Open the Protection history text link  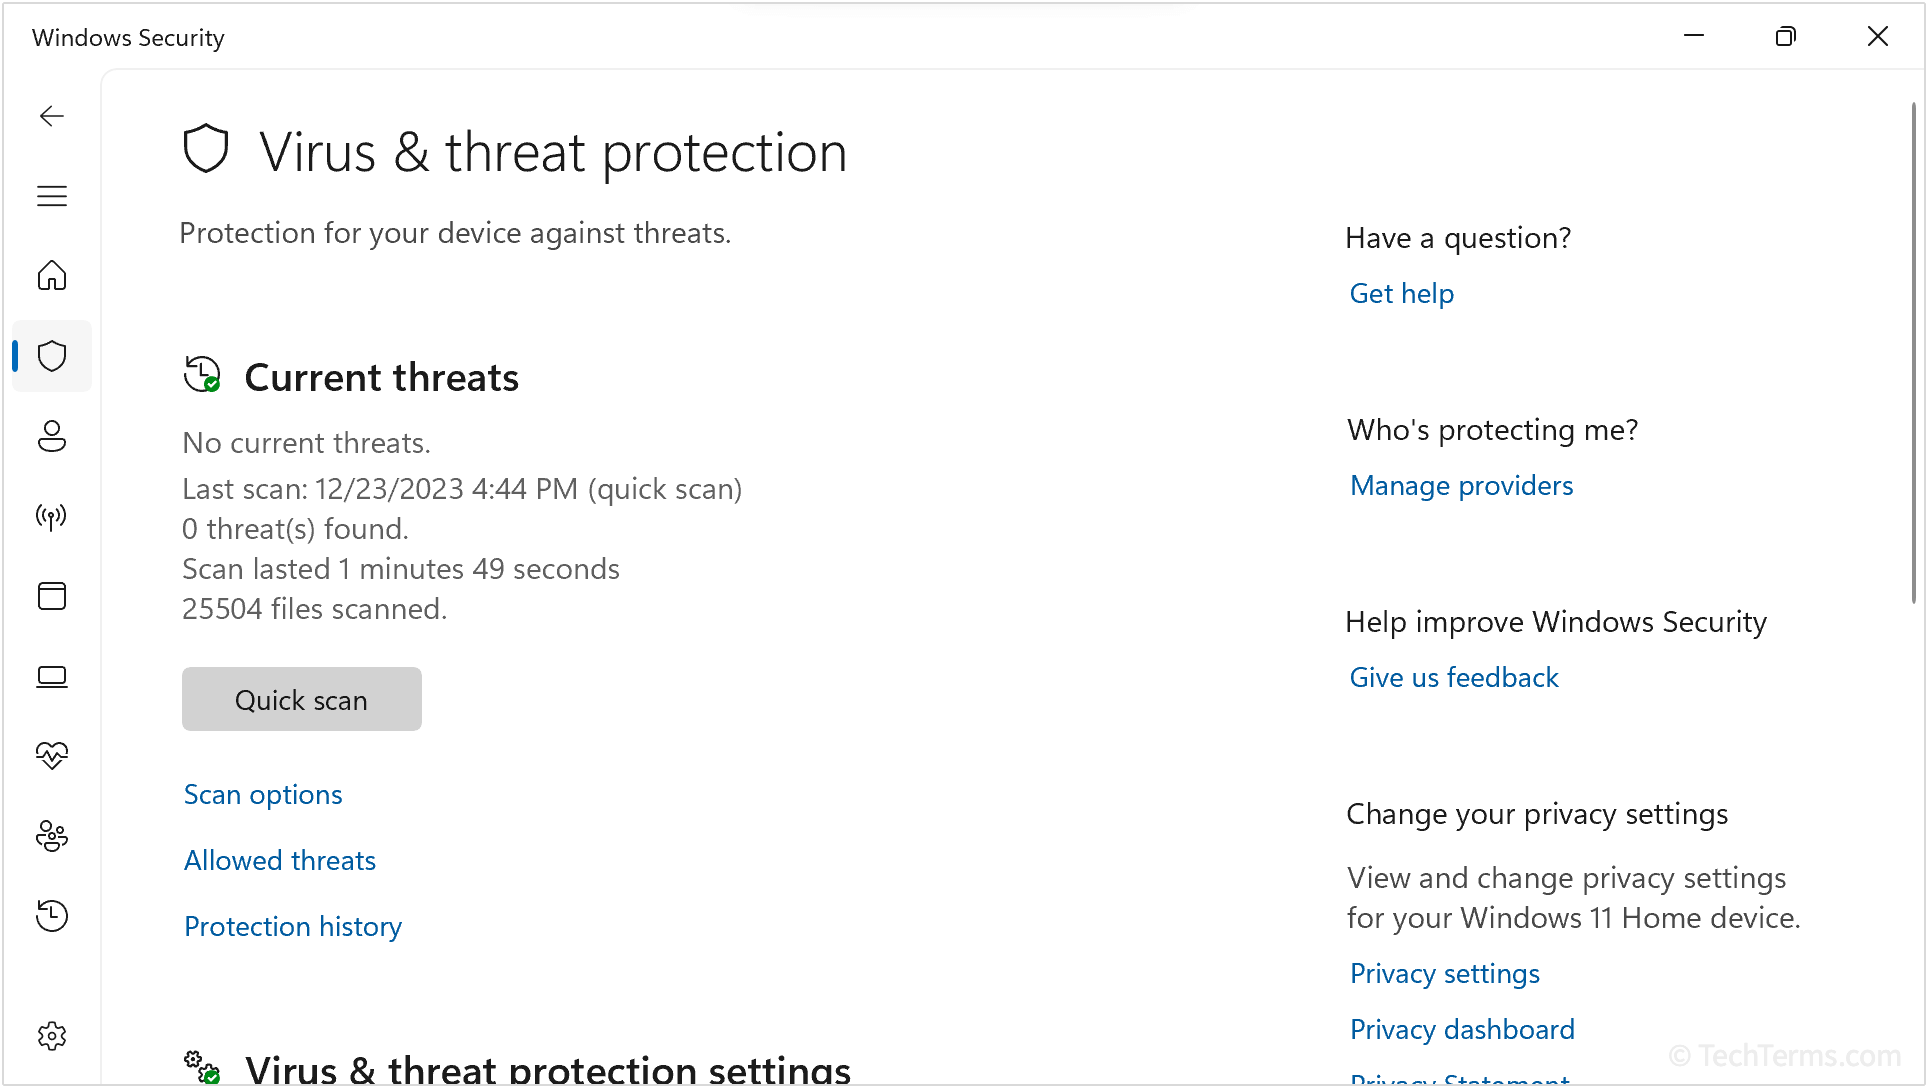293,927
